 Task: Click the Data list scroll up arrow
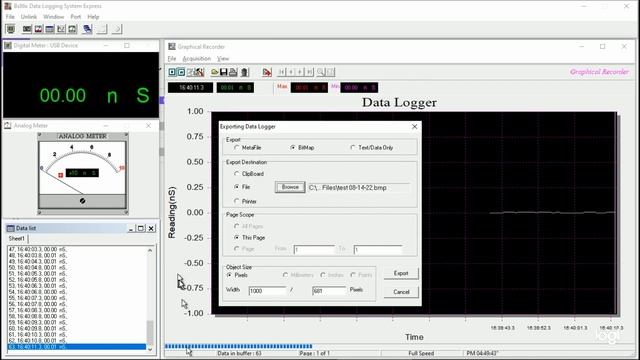(x=150, y=250)
